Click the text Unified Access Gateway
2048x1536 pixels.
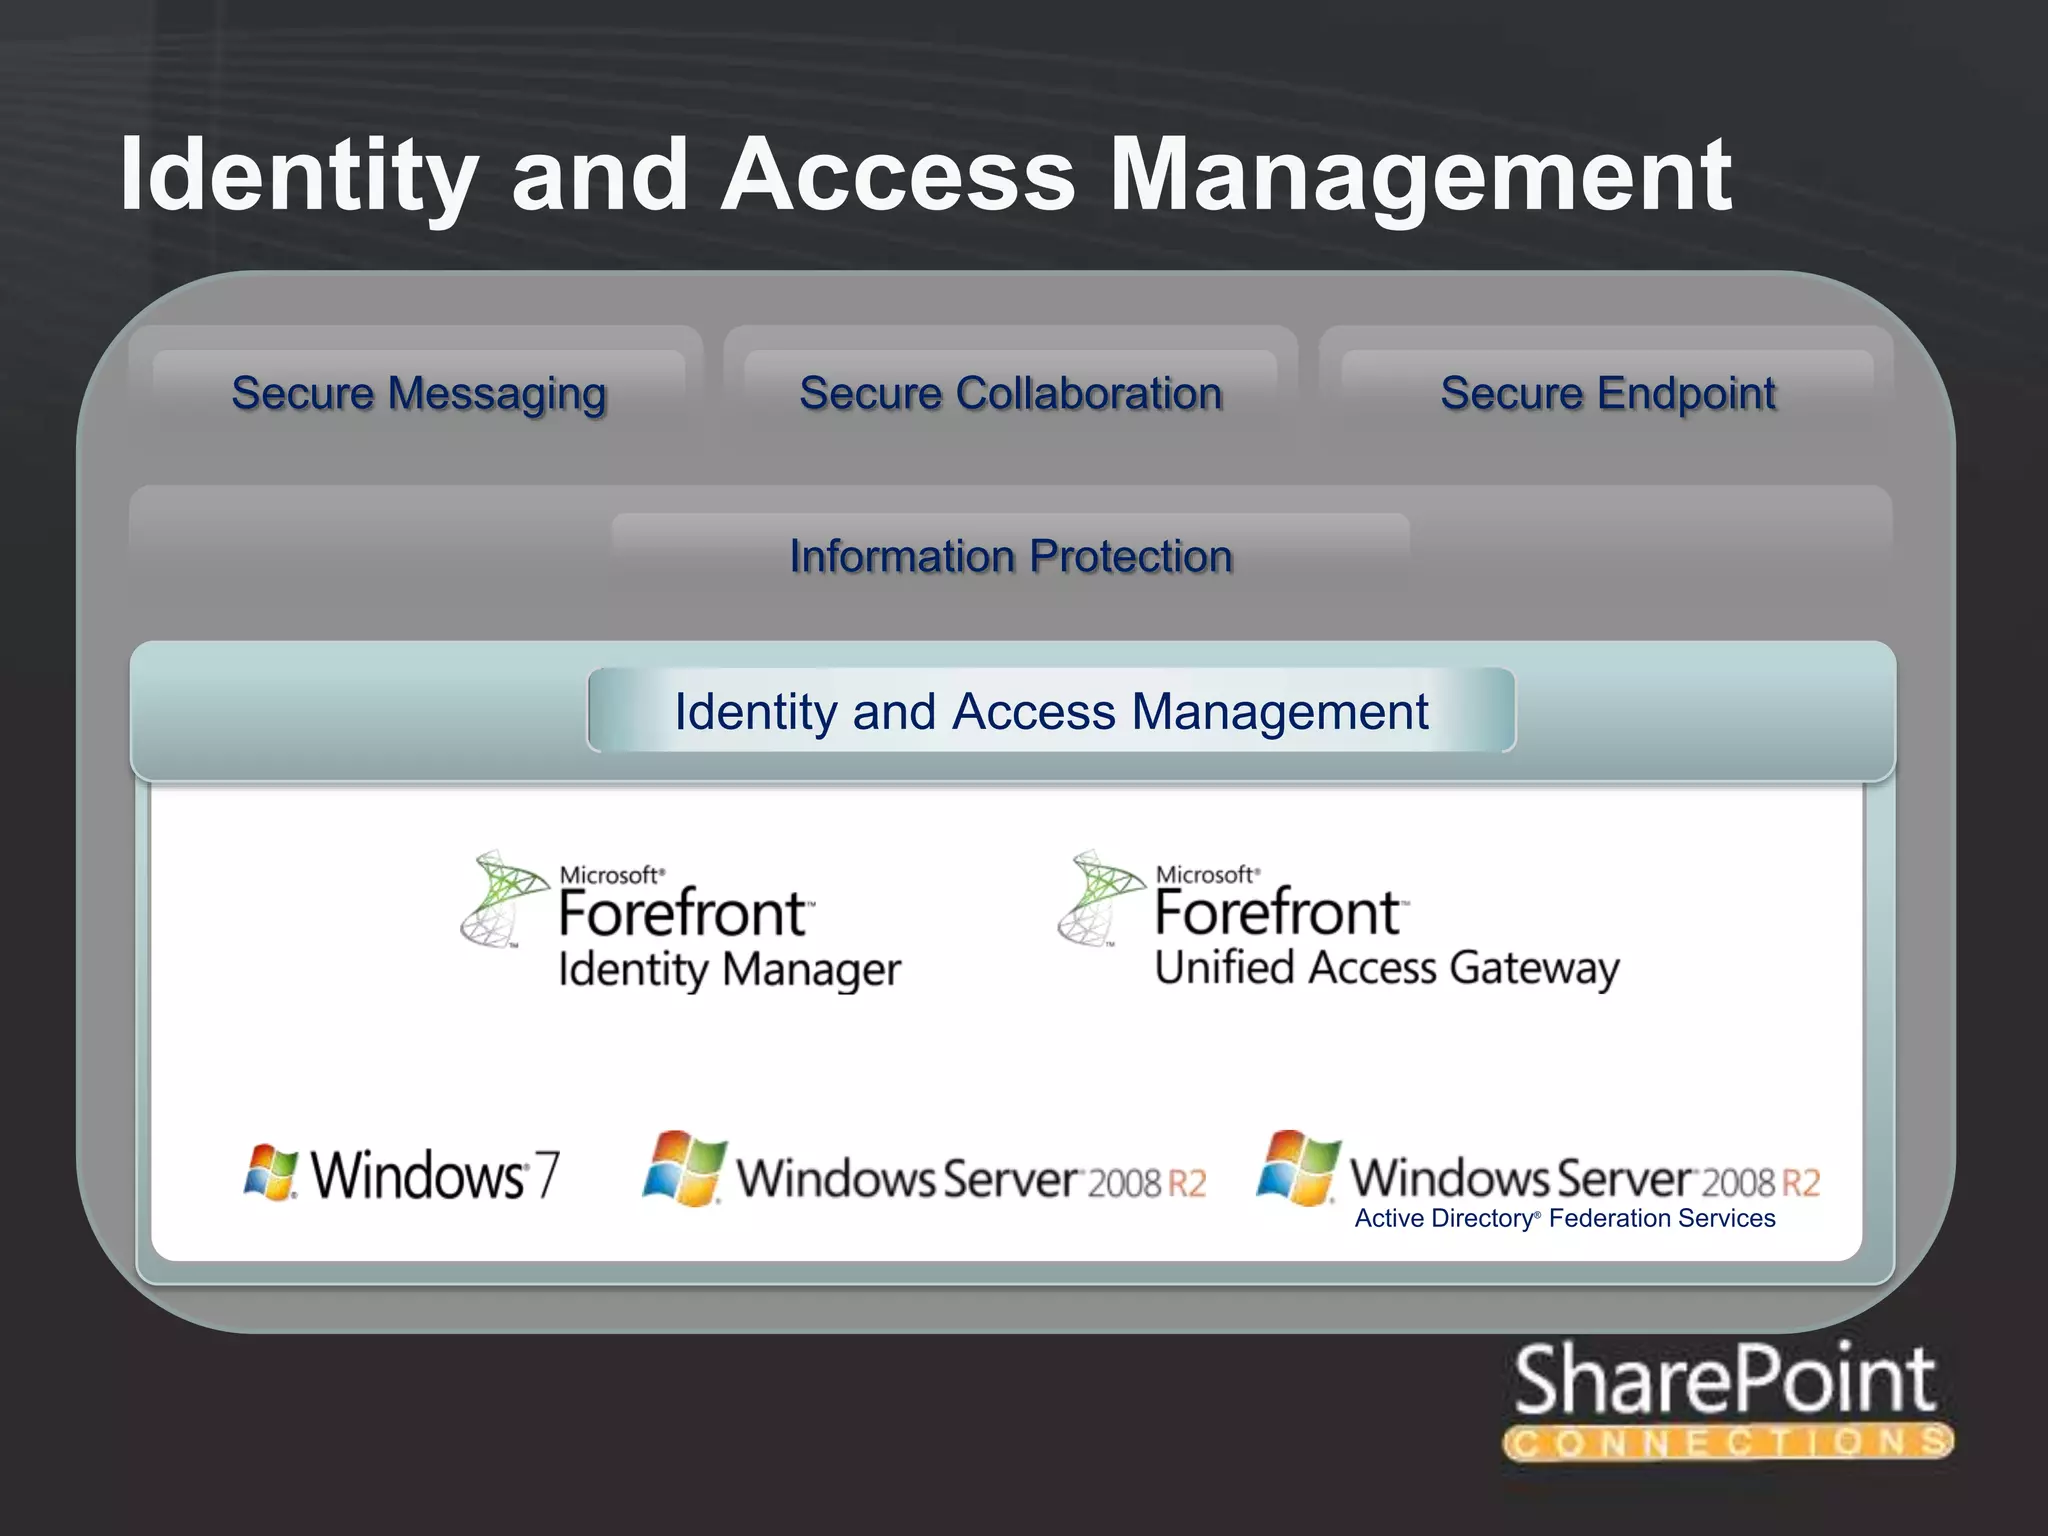coord(1387,968)
